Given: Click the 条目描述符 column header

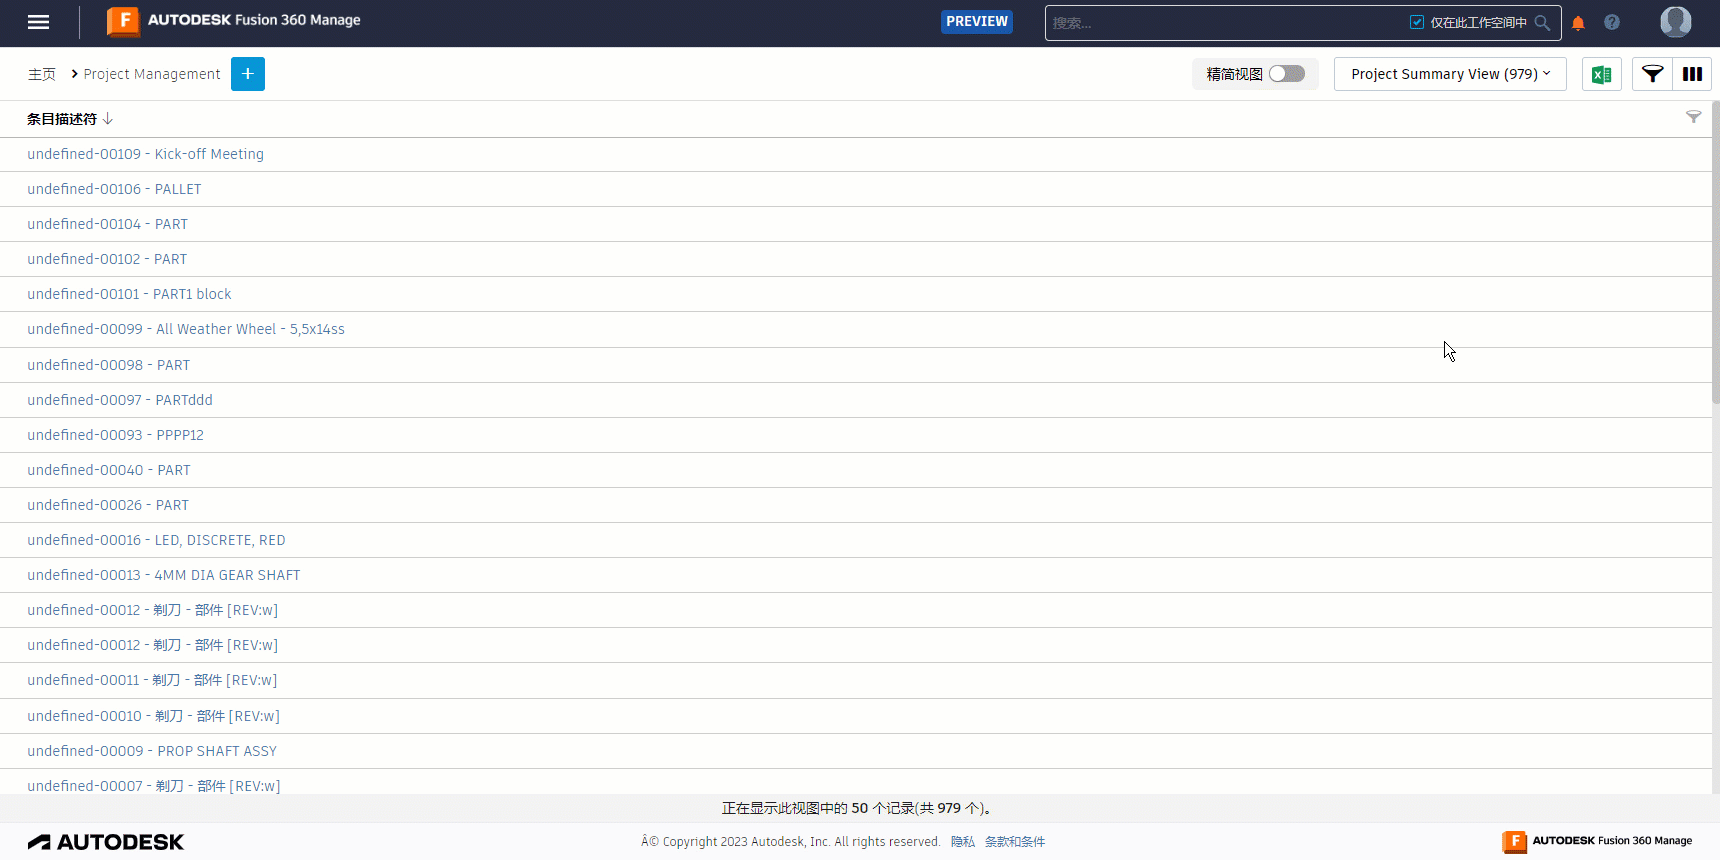Looking at the screenshot, I should pyautogui.click(x=62, y=118).
